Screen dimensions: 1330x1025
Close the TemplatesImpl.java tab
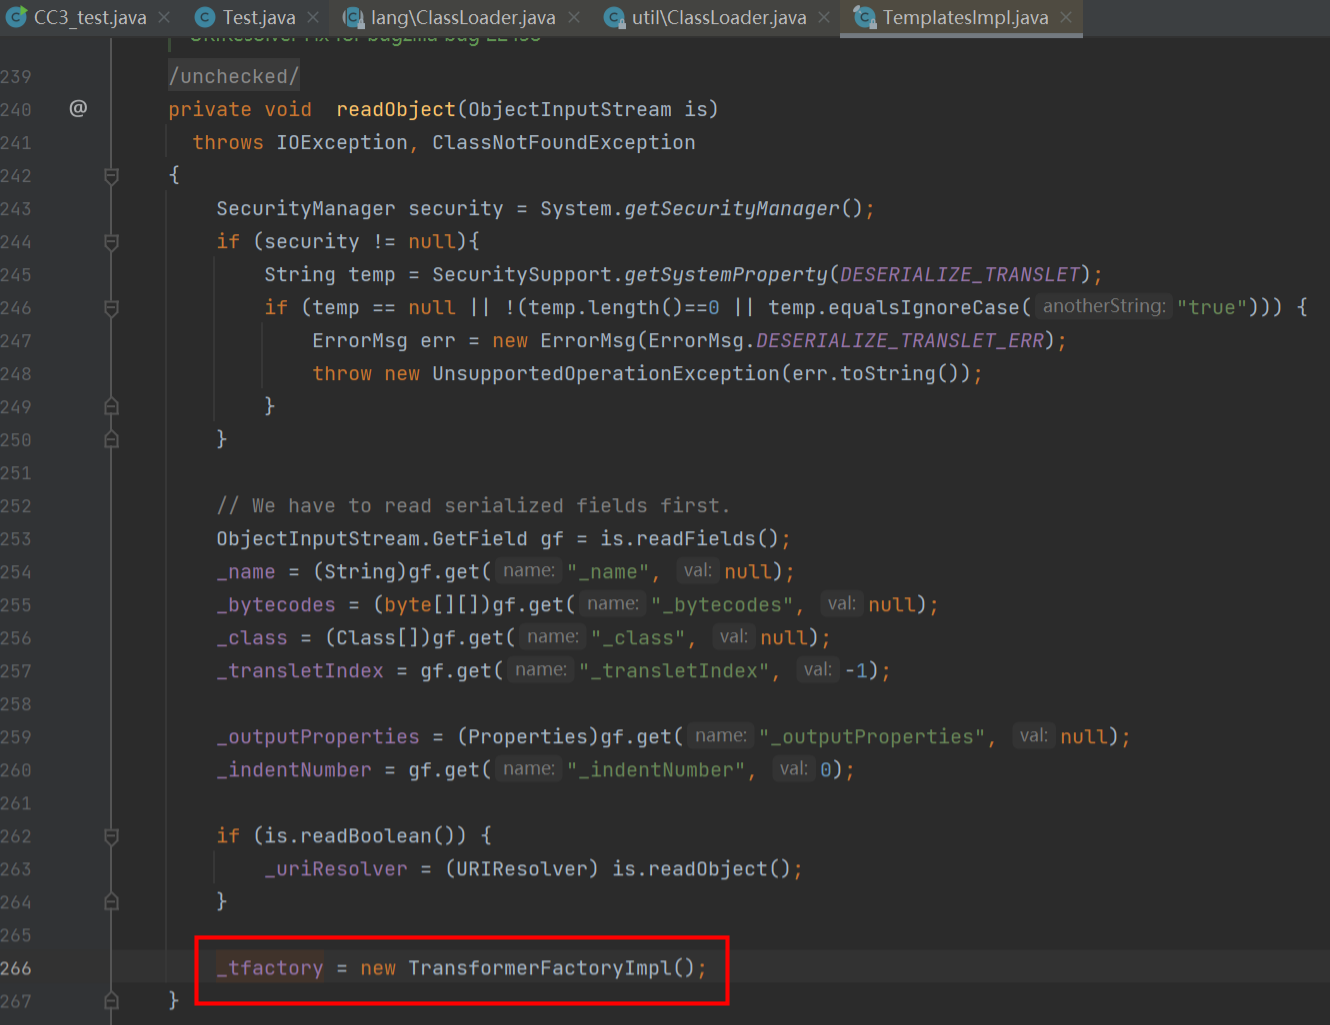tap(1066, 17)
